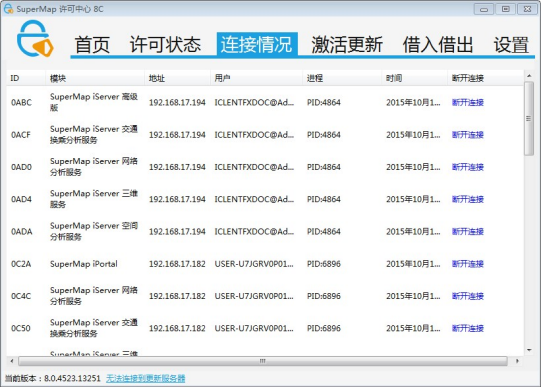Maximize the SuperMap license window

point(506,9)
